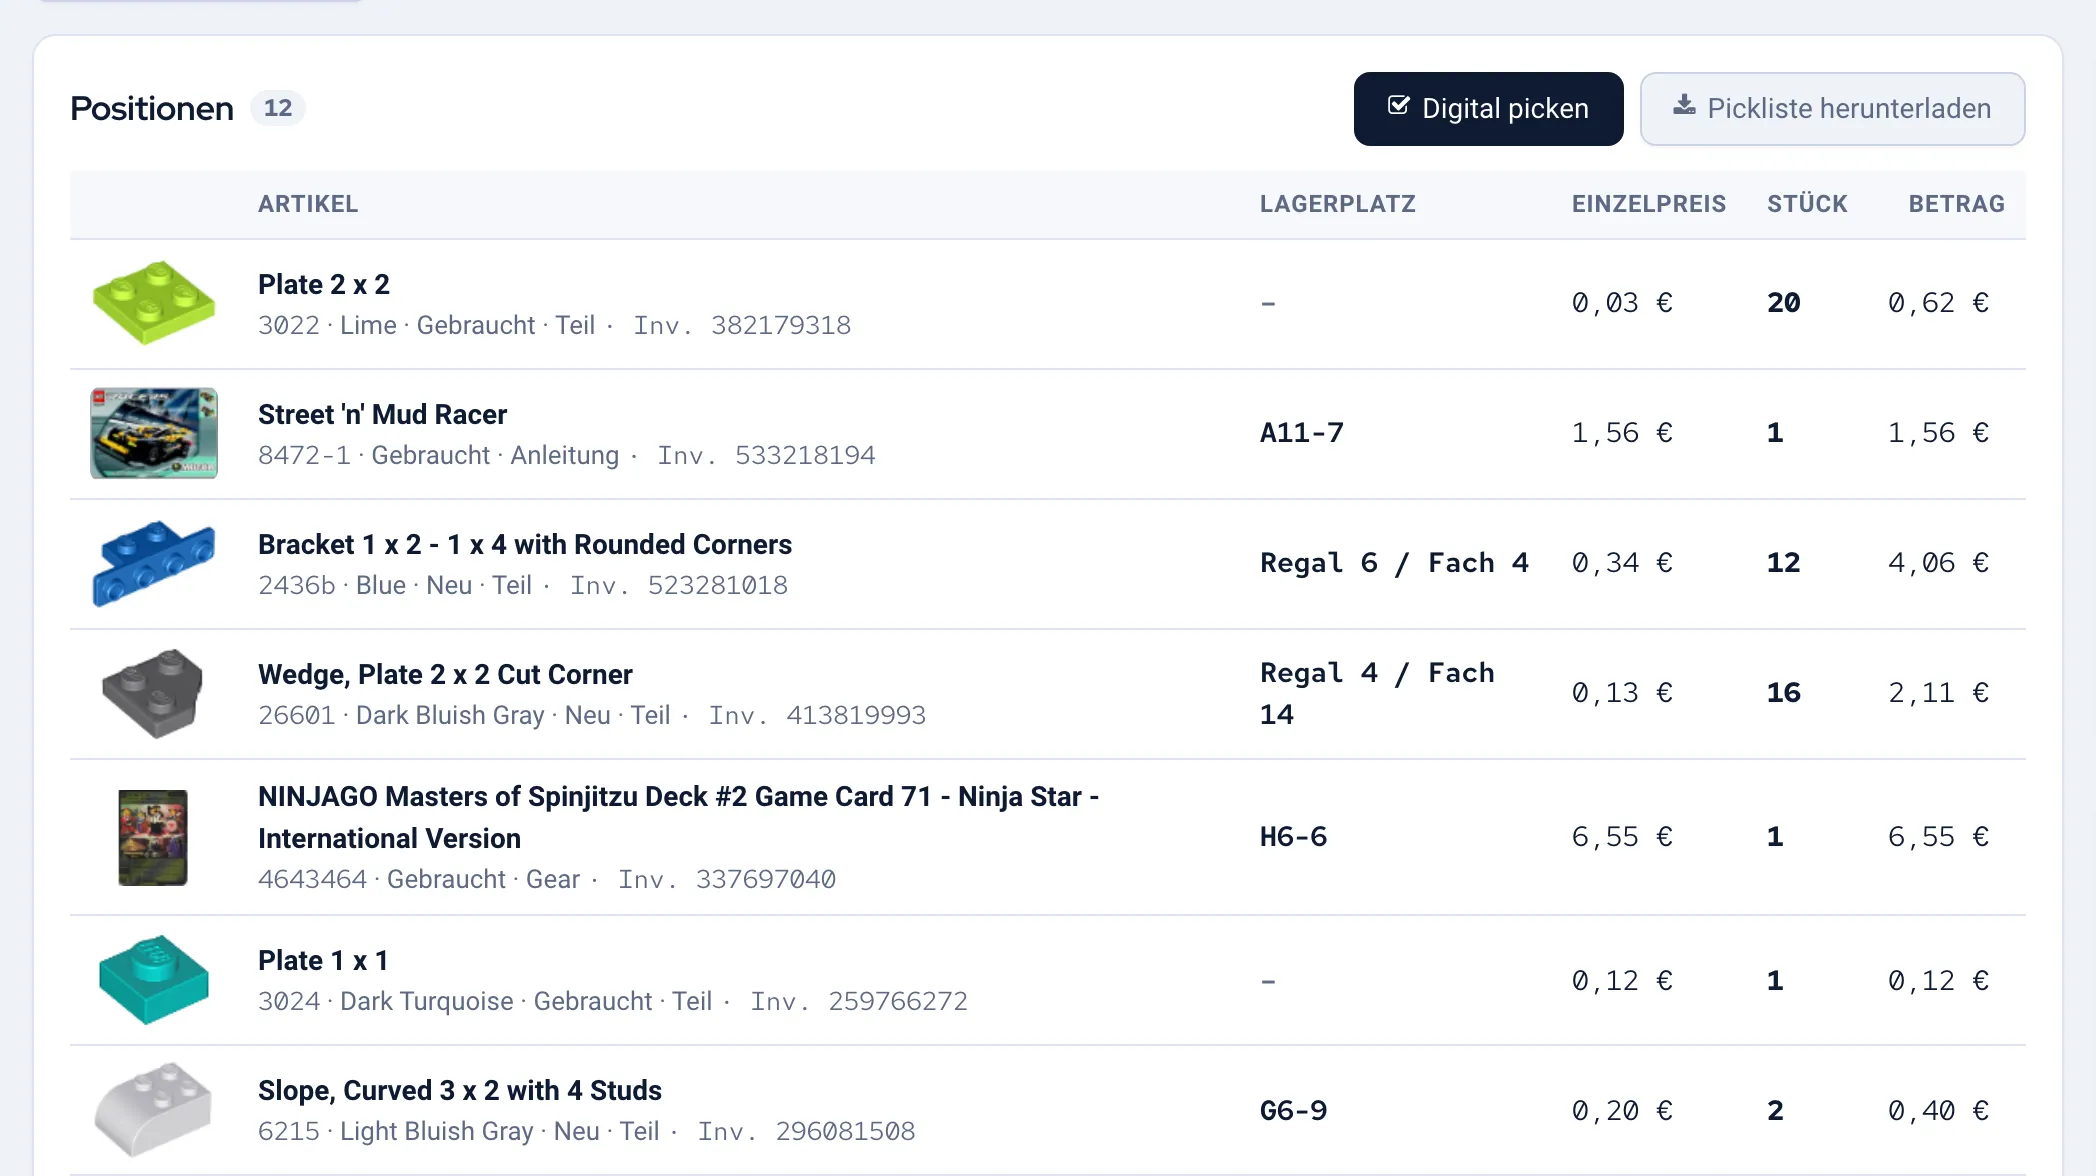The width and height of the screenshot is (2096, 1176).
Task: Click unit price 0,13 € for the Wedge
Action: [x=1622, y=693]
